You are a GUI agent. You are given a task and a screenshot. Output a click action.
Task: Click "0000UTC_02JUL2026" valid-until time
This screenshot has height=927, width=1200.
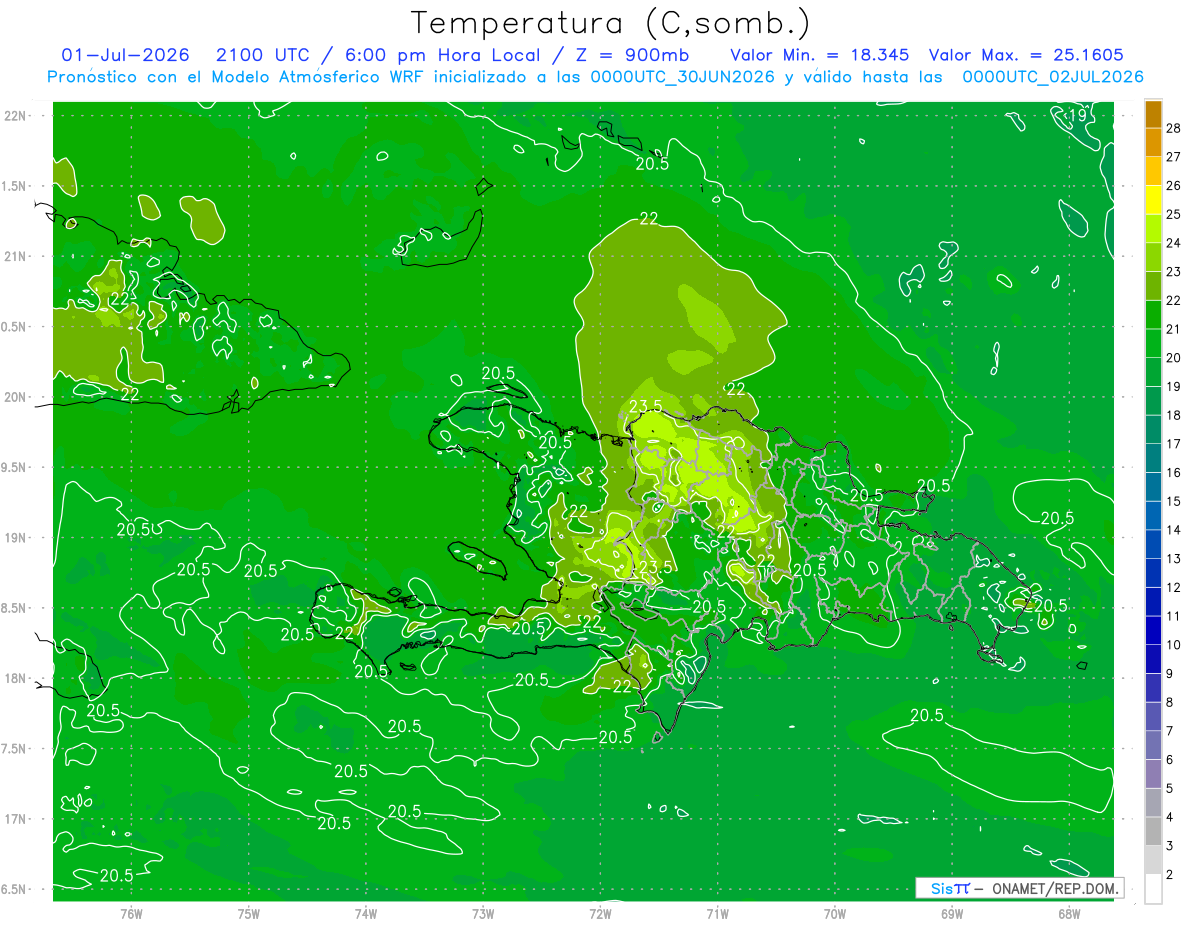pyautogui.click(x=1052, y=77)
